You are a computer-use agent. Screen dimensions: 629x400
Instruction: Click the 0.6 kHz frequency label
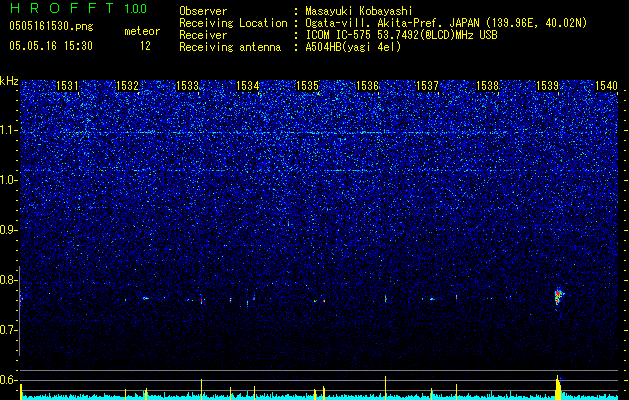(9, 380)
